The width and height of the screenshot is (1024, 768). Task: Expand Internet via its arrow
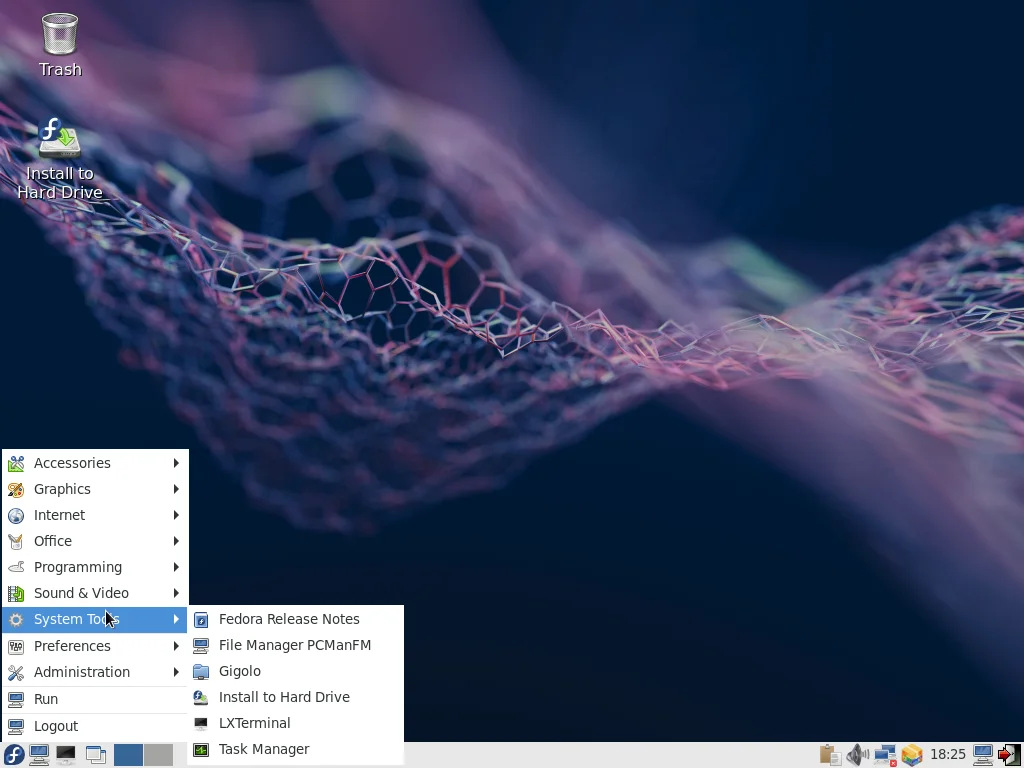click(176, 515)
